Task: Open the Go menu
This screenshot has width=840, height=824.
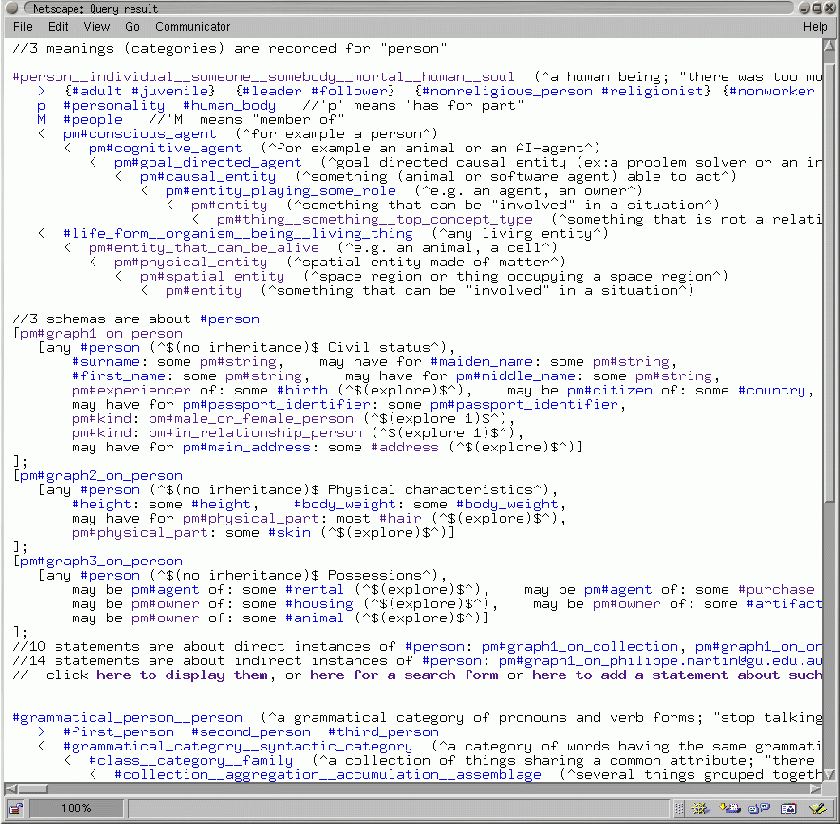Action: point(132,27)
